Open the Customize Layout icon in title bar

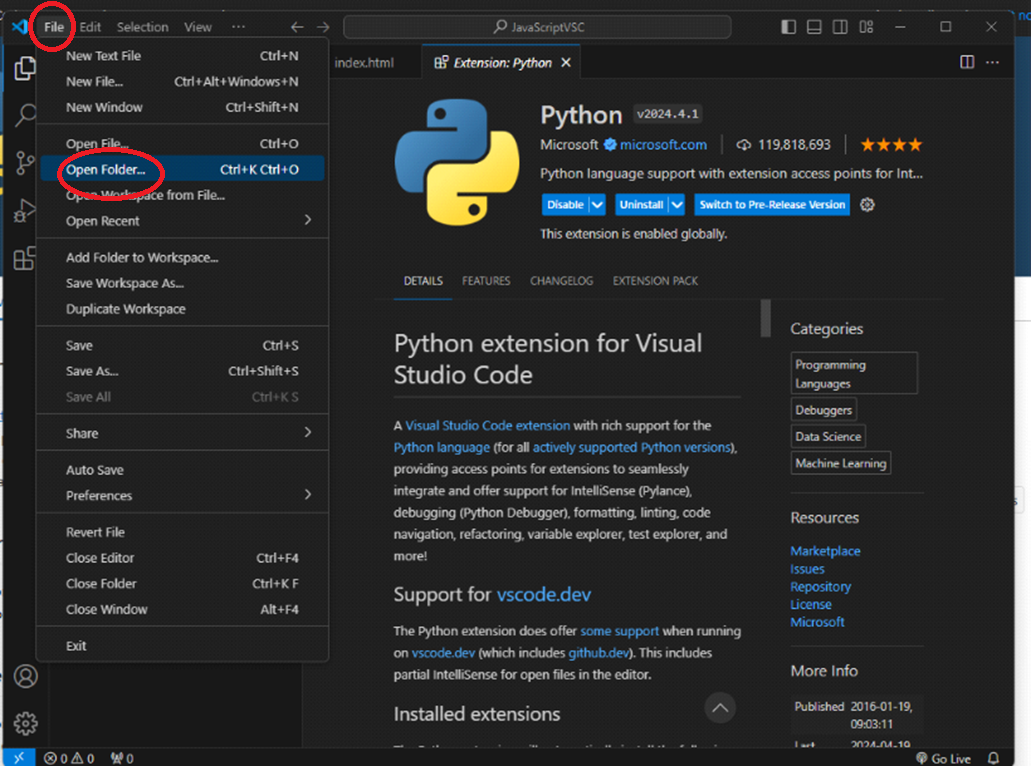pyautogui.click(x=867, y=27)
